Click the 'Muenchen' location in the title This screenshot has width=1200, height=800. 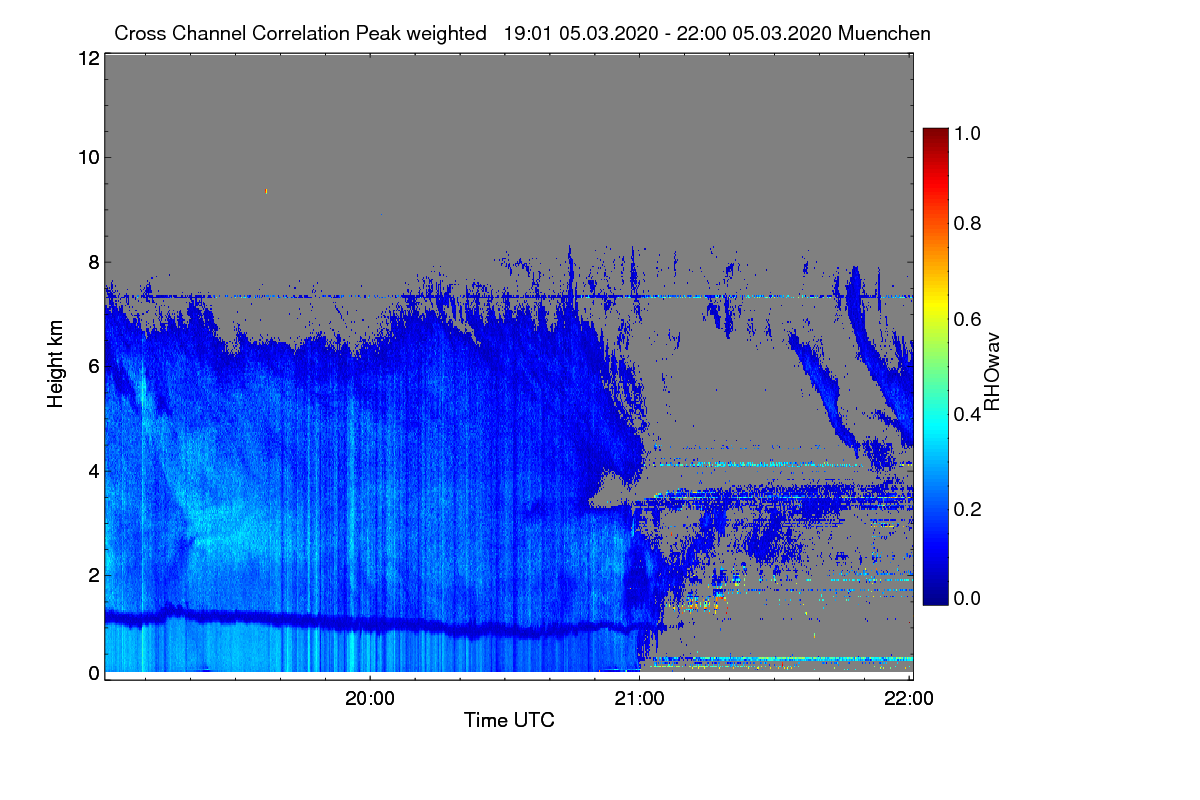pos(884,33)
